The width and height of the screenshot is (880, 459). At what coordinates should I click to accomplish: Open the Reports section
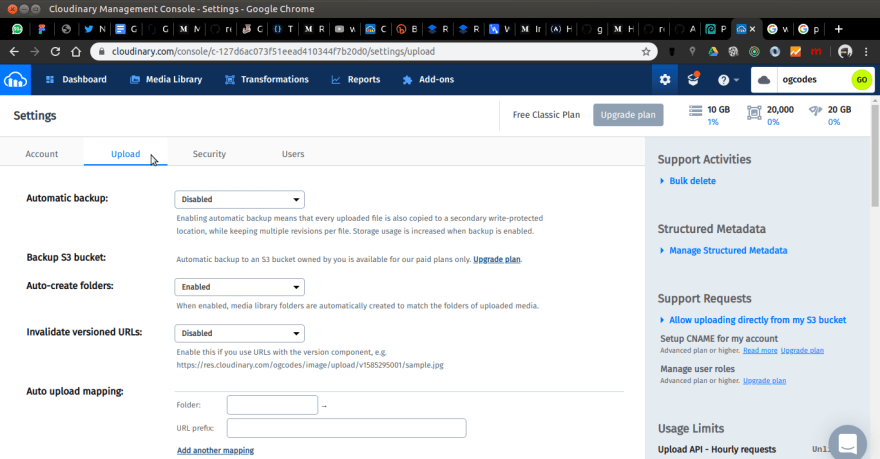(356, 80)
